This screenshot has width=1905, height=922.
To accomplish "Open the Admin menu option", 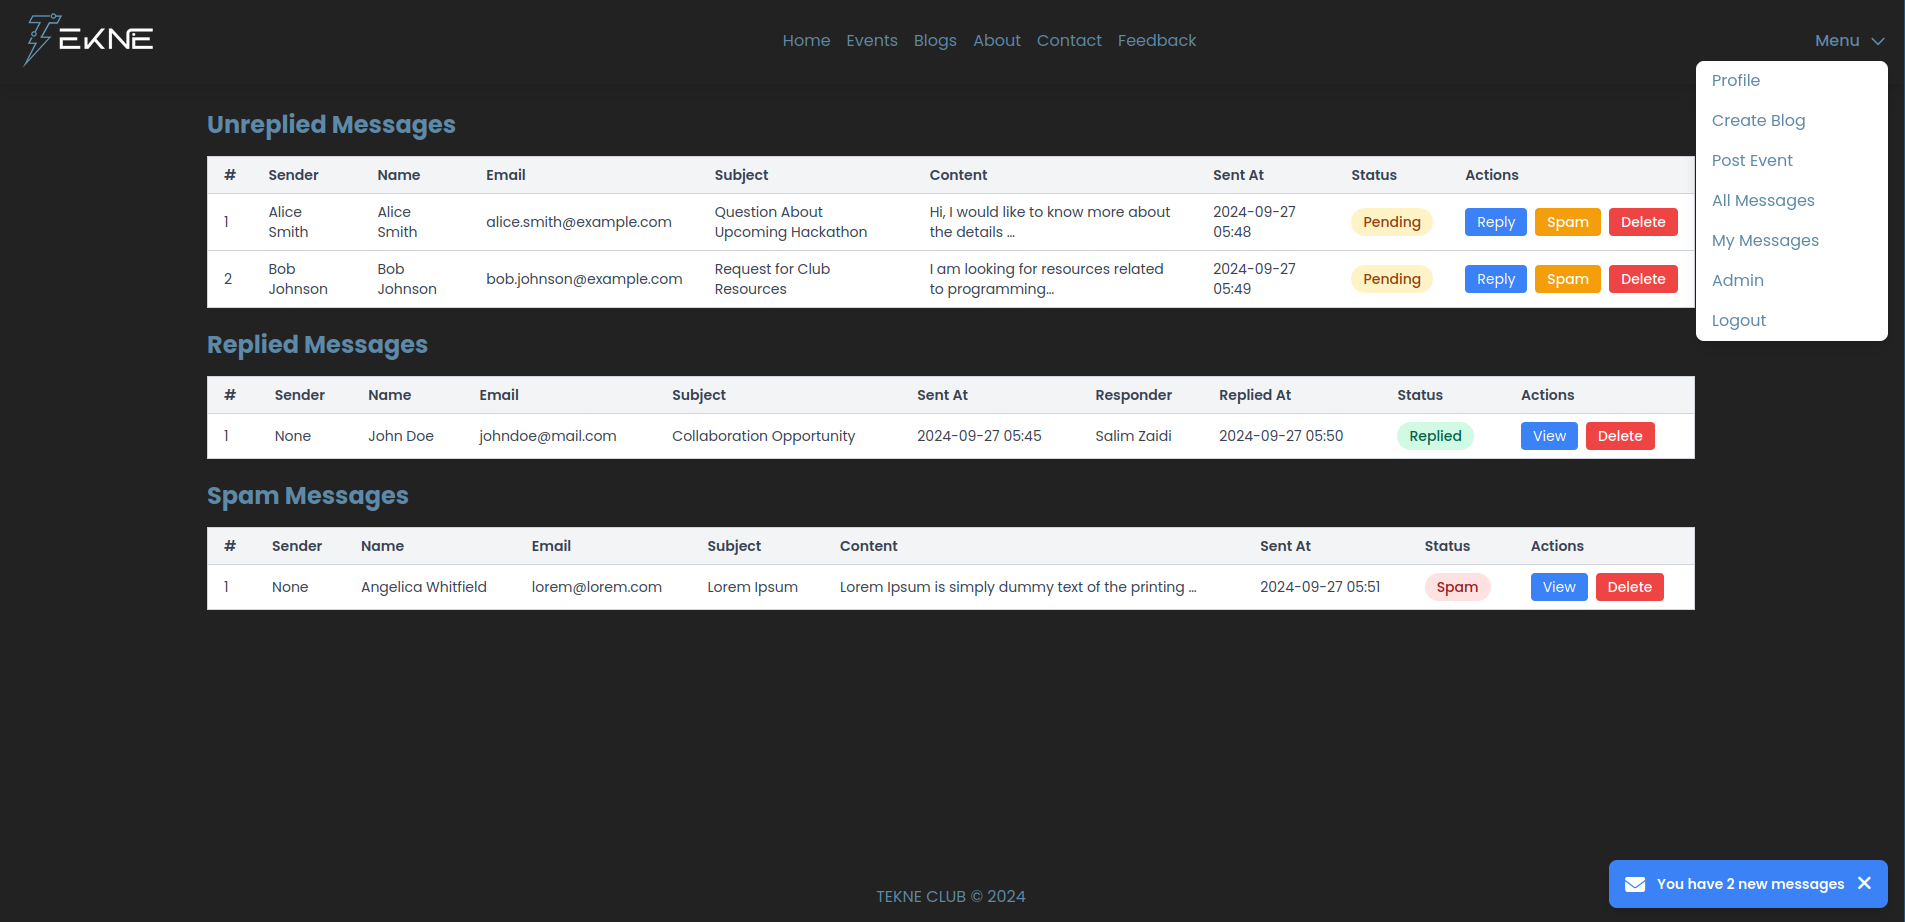I will (1737, 281).
